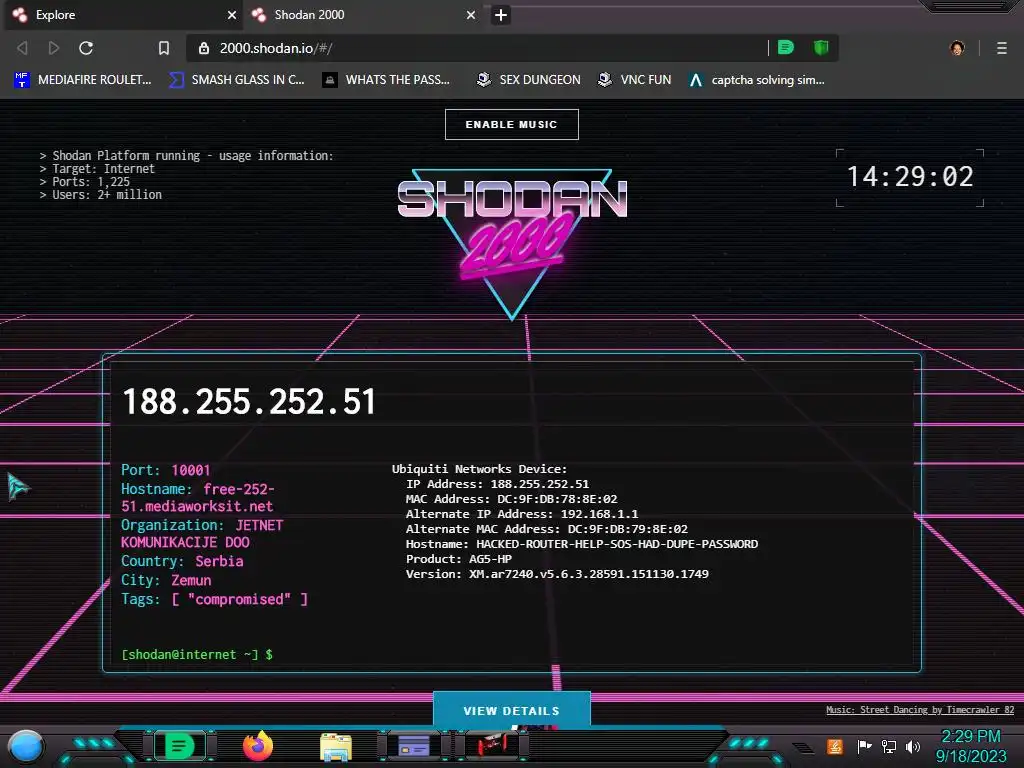Click the IP address heading 188.255.252.51
Image resolution: width=1024 pixels, height=768 pixels.
[x=249, y=402]
